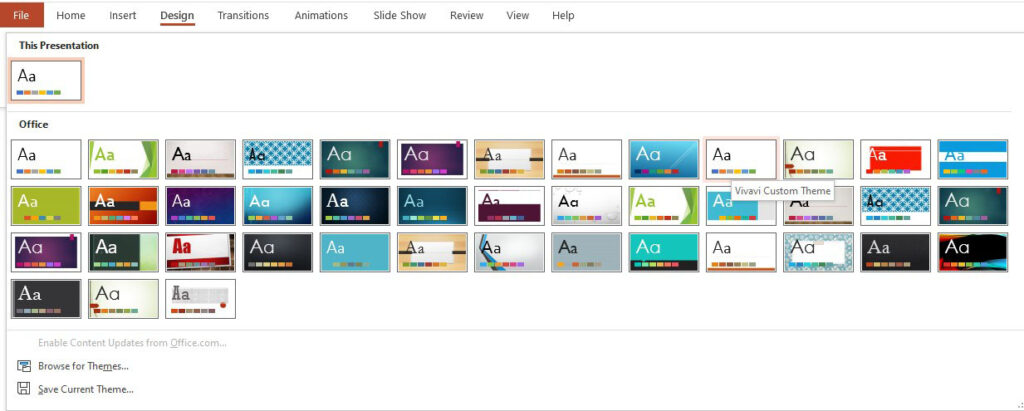The image size is (1024, 411).
Task: Click the Office section header
Action: [x=33, y=124]
